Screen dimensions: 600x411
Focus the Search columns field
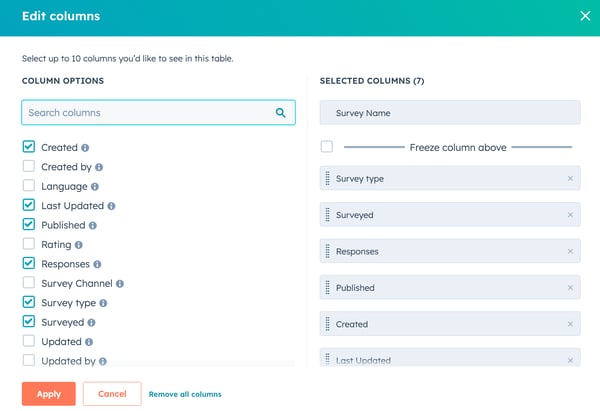(x=148, y=113)
